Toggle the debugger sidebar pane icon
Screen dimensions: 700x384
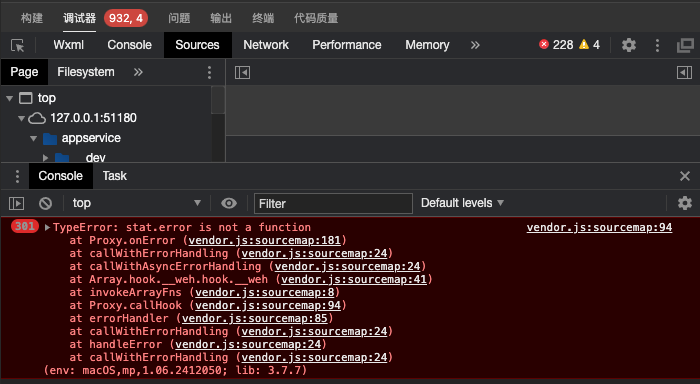point(684,72)
